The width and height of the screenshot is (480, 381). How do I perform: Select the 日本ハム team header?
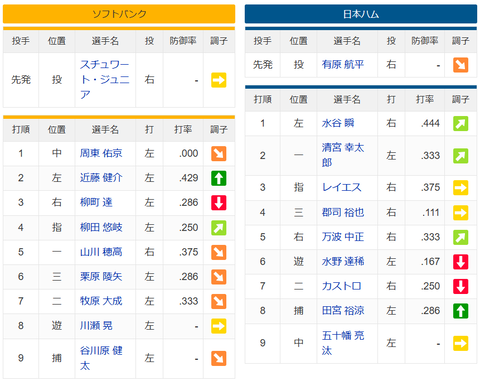pos(361,14)
